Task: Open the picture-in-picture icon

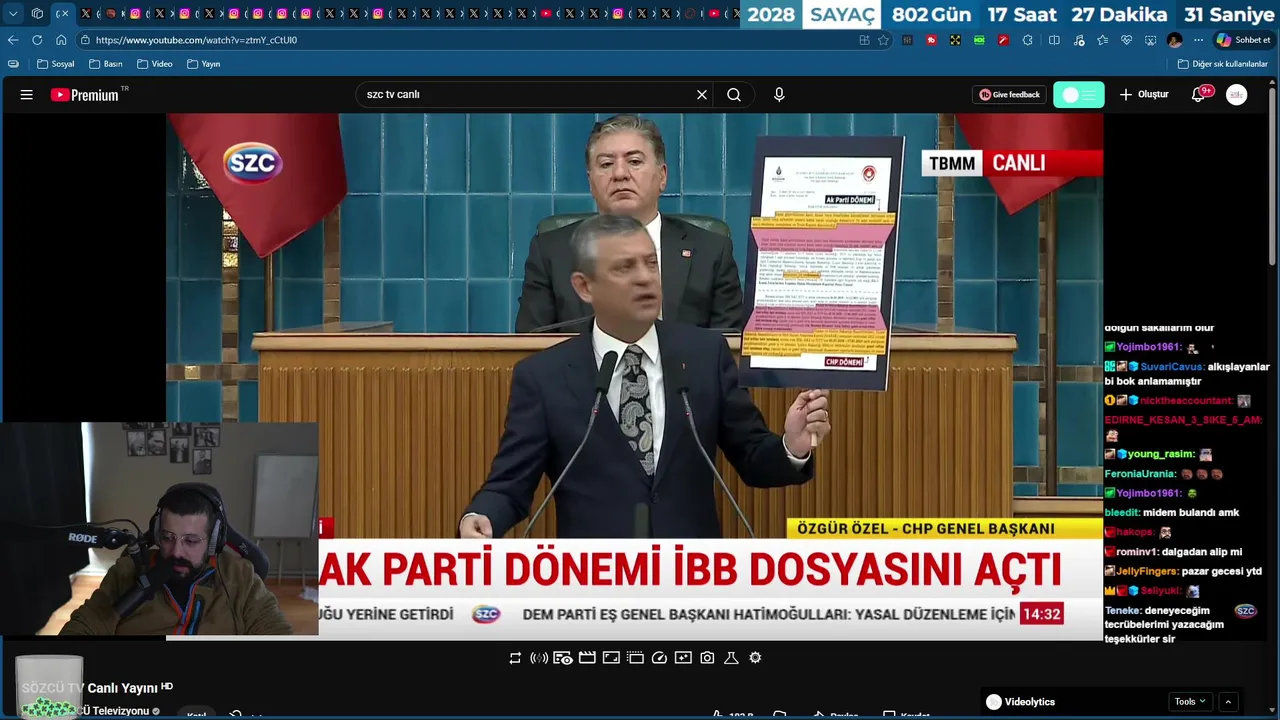Action: tap(611, 658)
